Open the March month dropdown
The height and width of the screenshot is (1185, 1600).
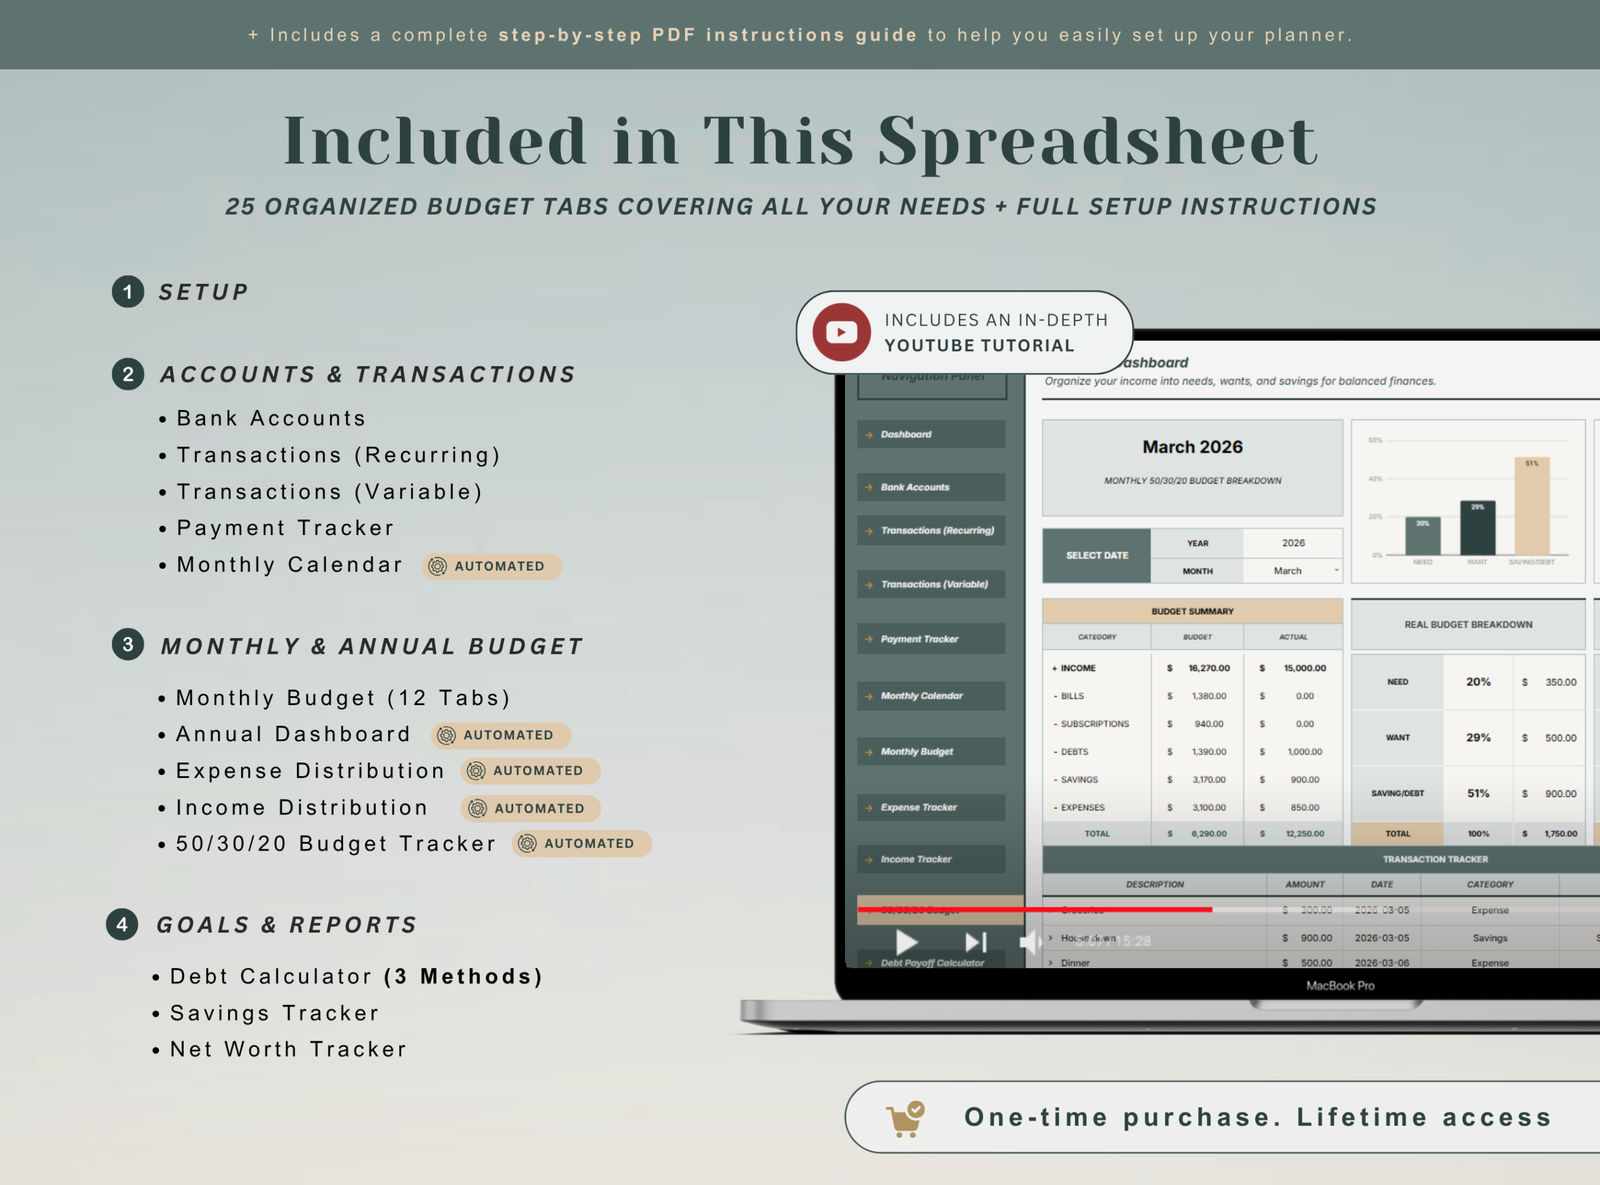tap(1292, 571)
